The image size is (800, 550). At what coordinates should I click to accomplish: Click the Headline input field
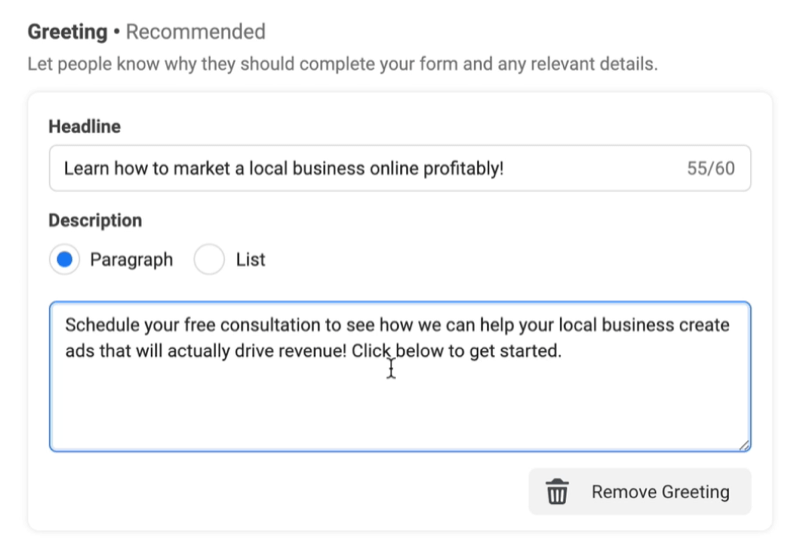[x=400, y=168]
